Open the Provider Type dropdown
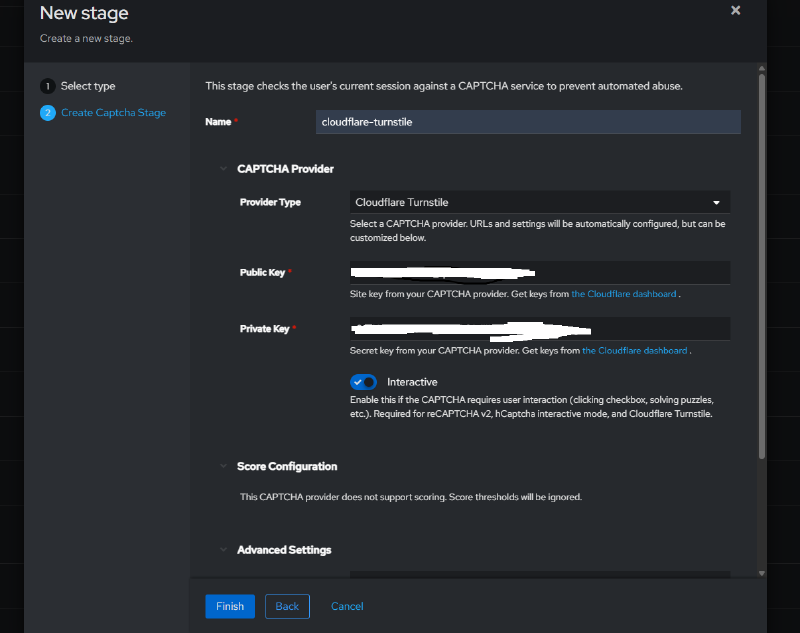Viewport: 800px width, 633px height. tap(540, 202)
